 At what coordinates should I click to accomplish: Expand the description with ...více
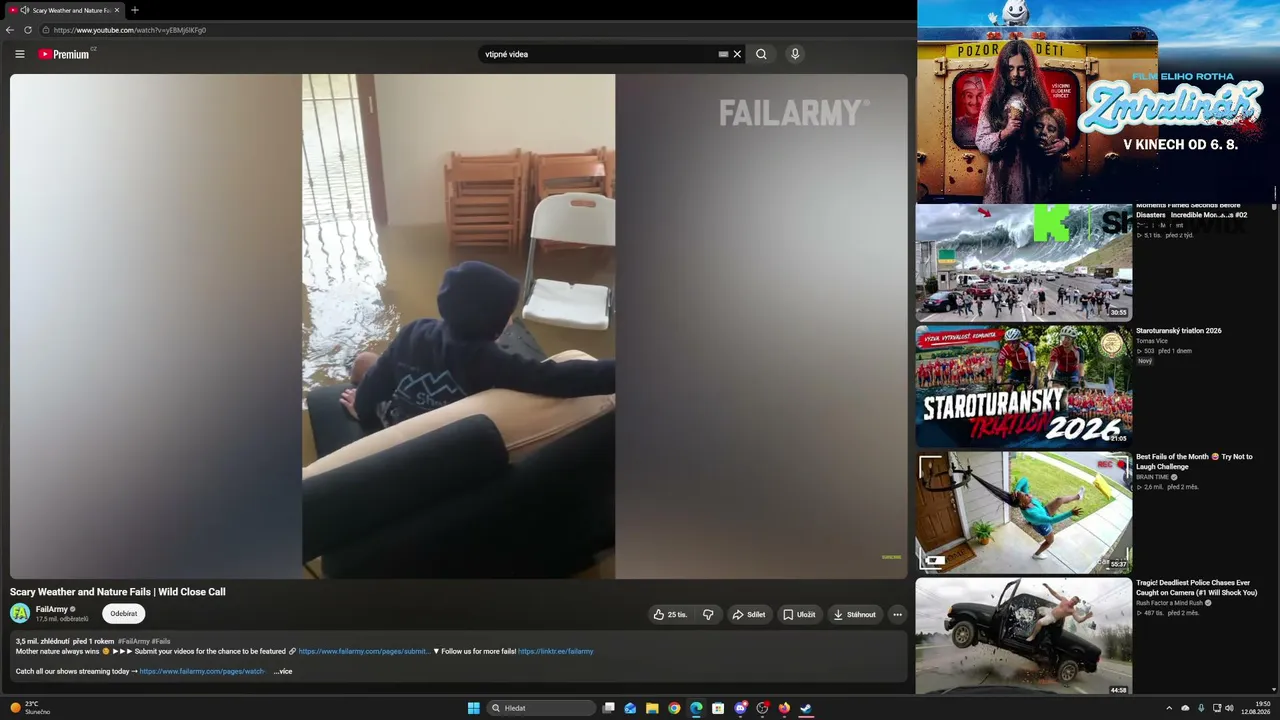283,671
